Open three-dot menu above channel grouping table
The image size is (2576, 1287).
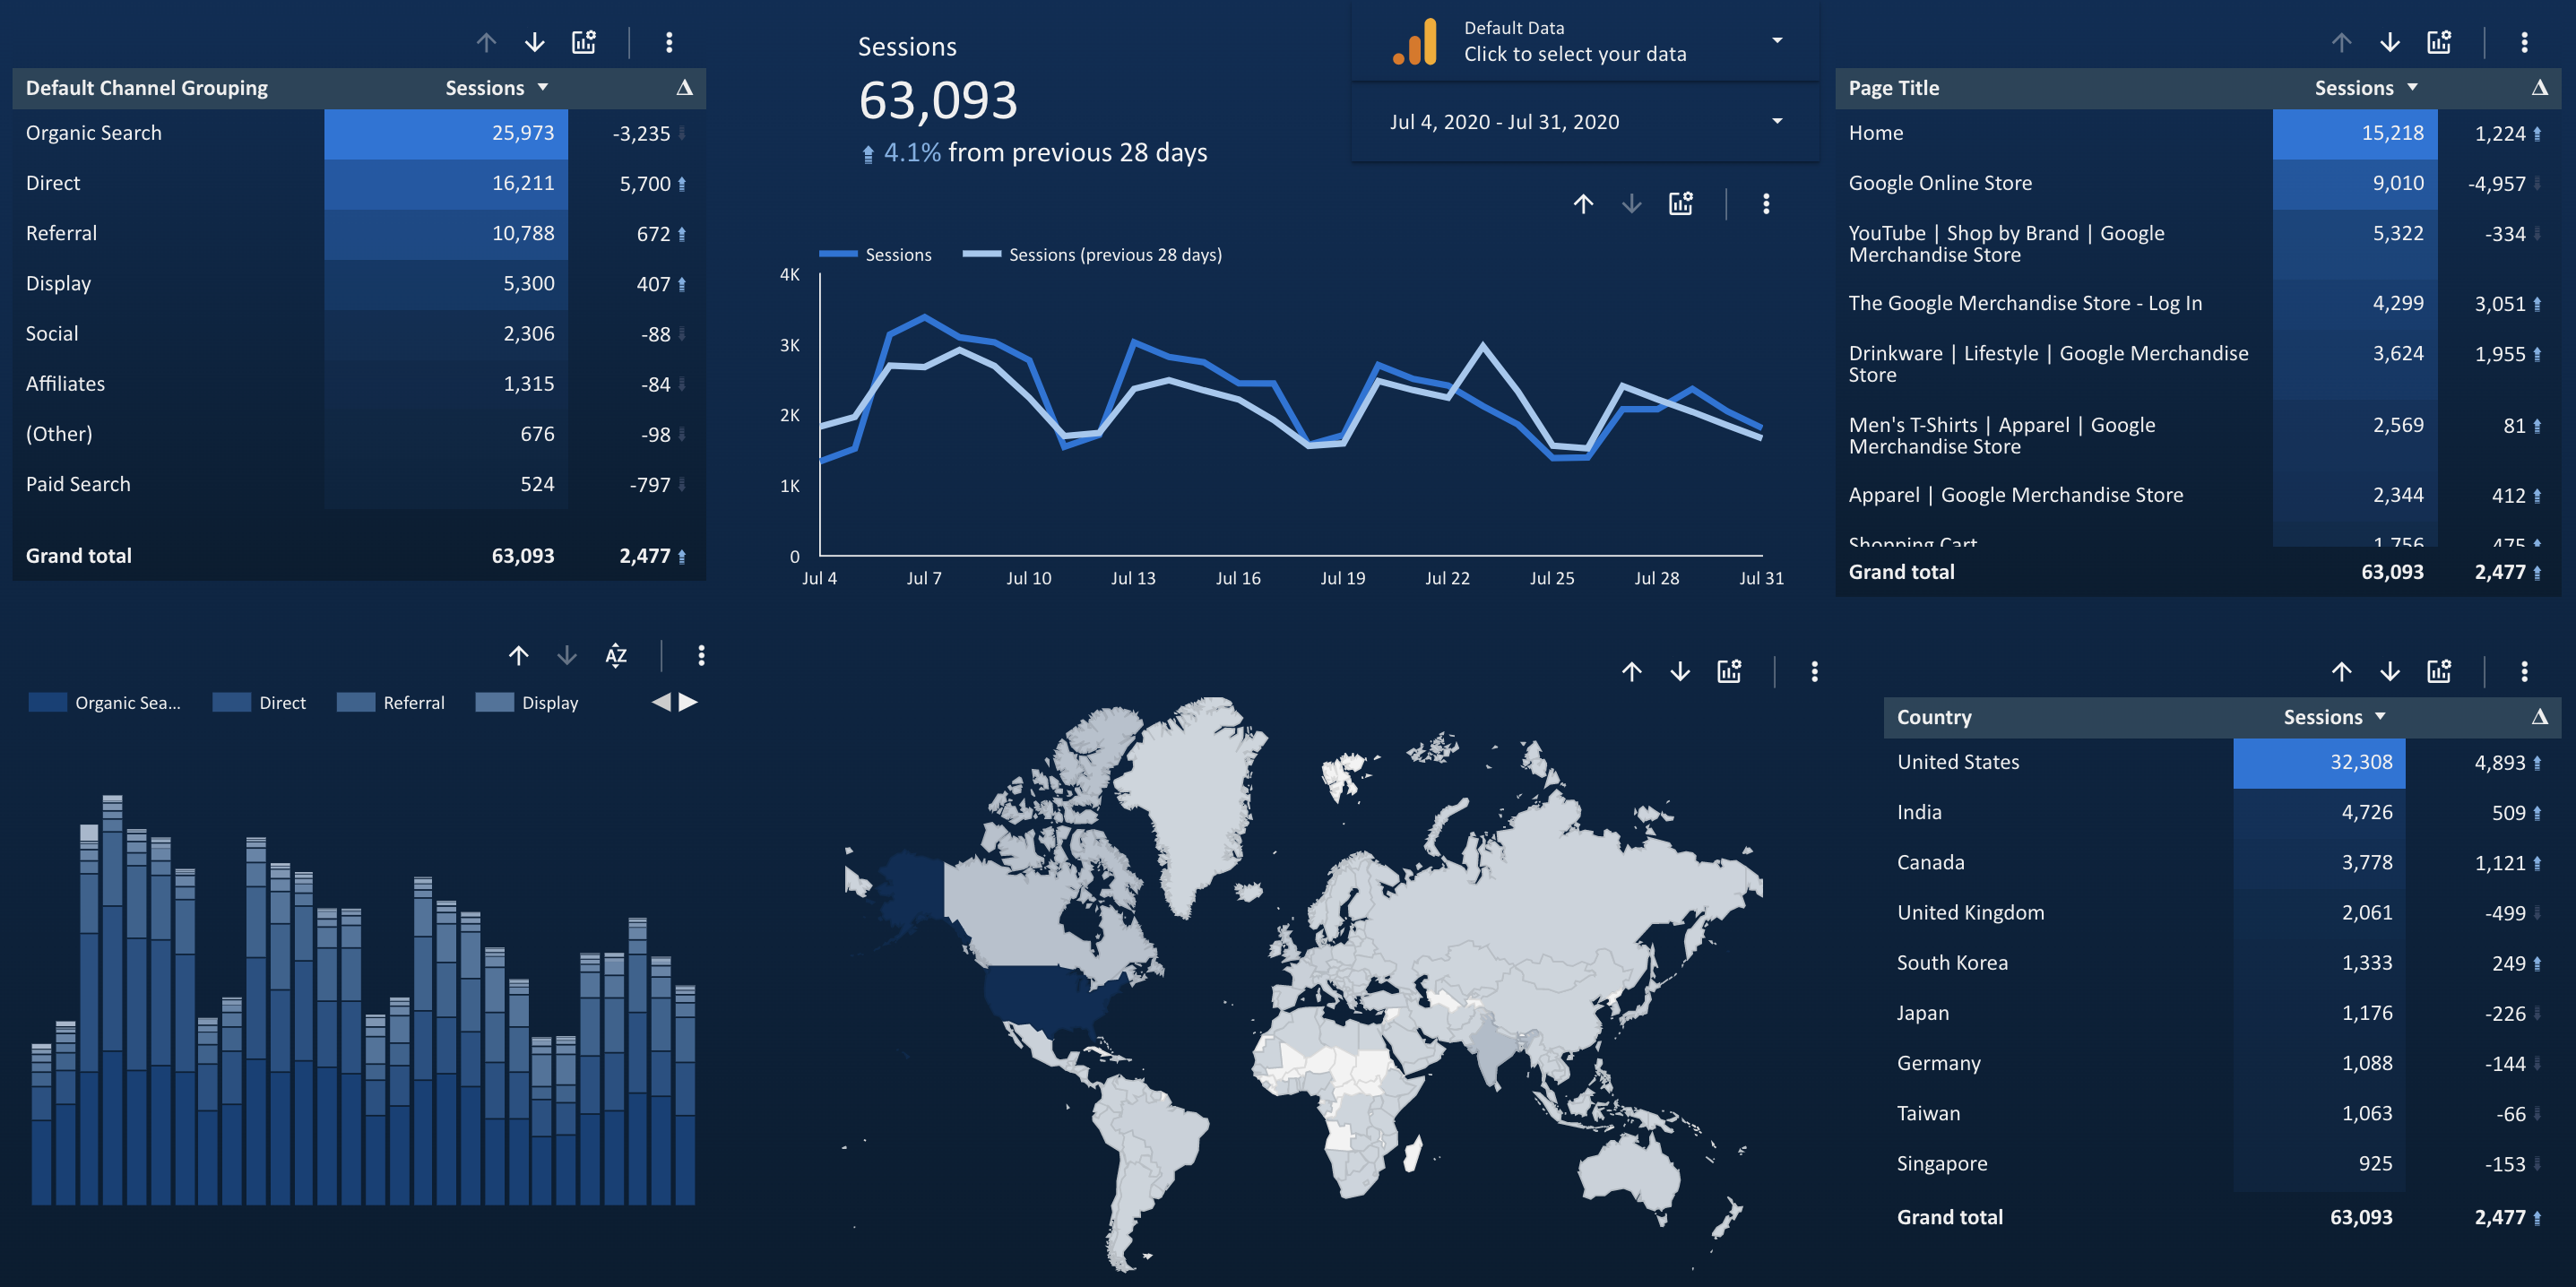point(669,42)
